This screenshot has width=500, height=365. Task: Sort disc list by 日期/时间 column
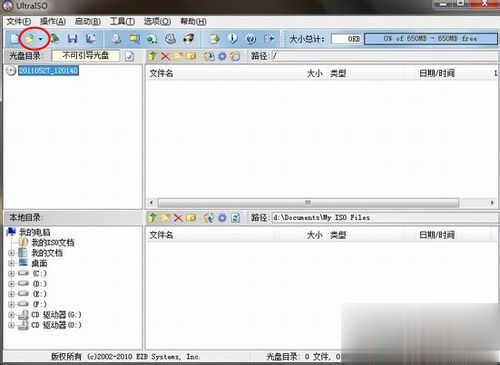[448, 73]
